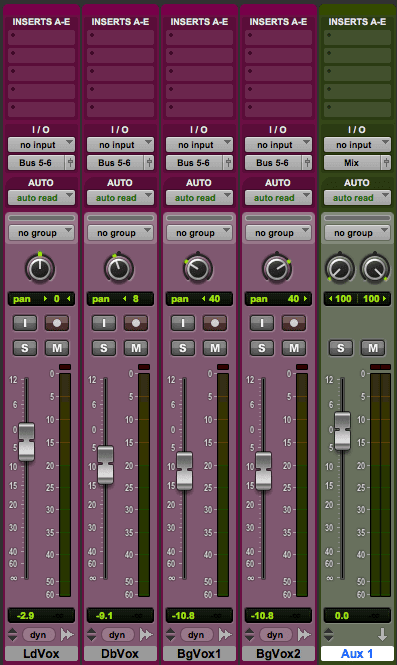Click Aux 1 clip indicator above meter
Image resolution: width=397 pixels, height=665 pixels.
380,367
